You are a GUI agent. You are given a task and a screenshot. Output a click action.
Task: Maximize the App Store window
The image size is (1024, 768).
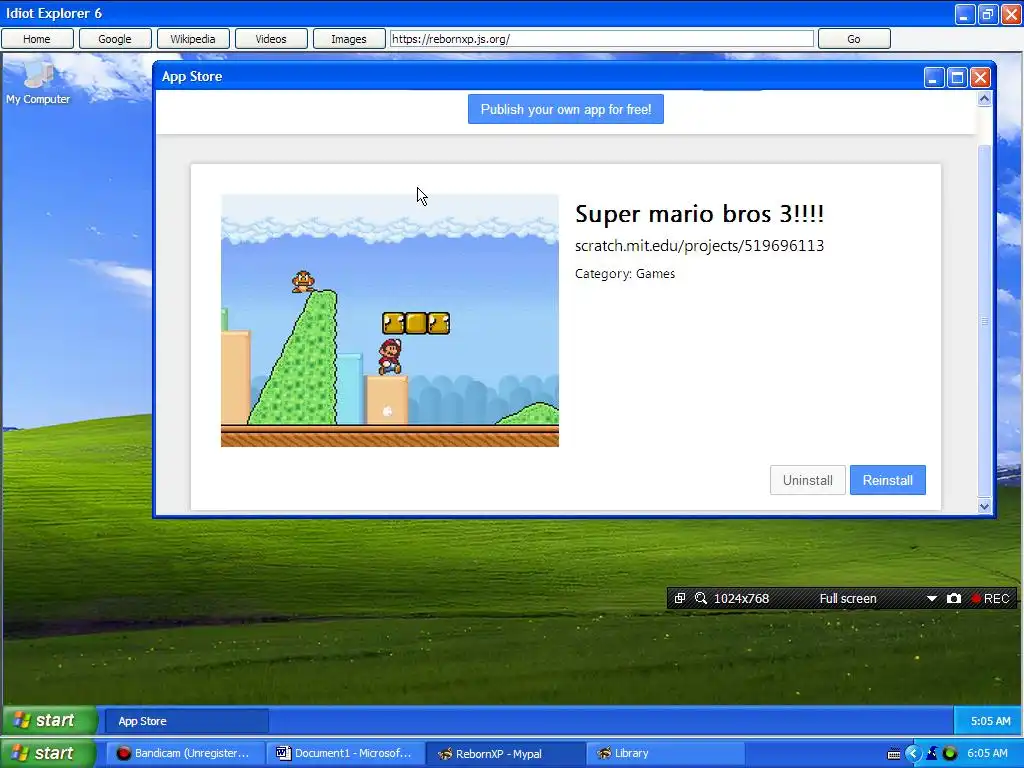[x=957, y=78]
